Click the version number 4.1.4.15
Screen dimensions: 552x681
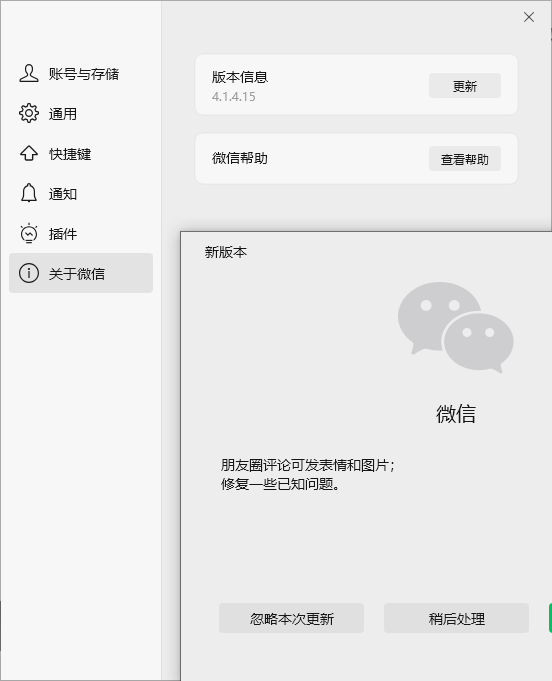[x=234, y=96]
